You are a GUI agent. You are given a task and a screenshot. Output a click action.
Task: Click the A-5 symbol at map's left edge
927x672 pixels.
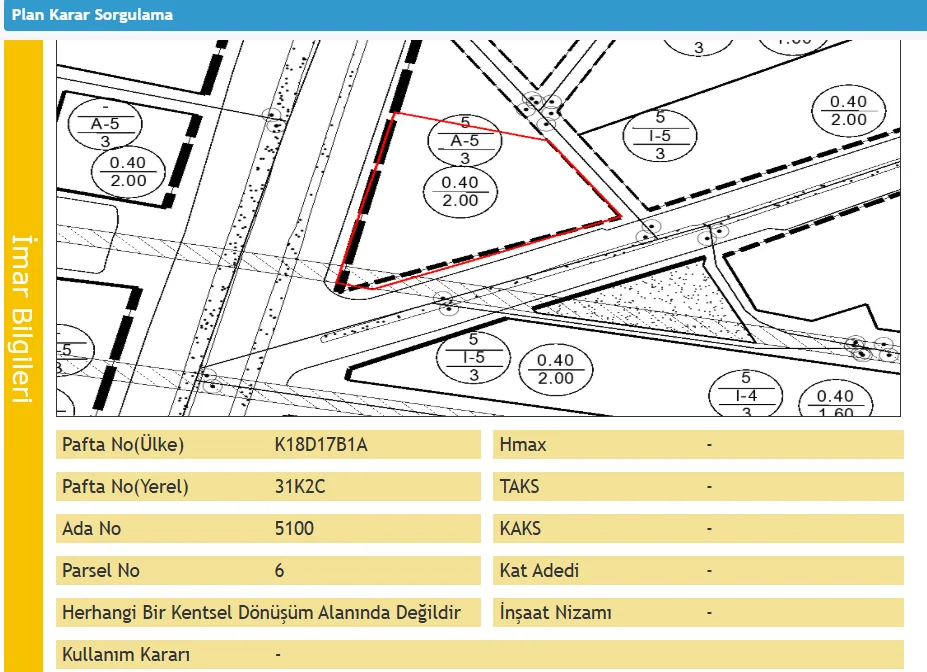[x=104, y=124]
